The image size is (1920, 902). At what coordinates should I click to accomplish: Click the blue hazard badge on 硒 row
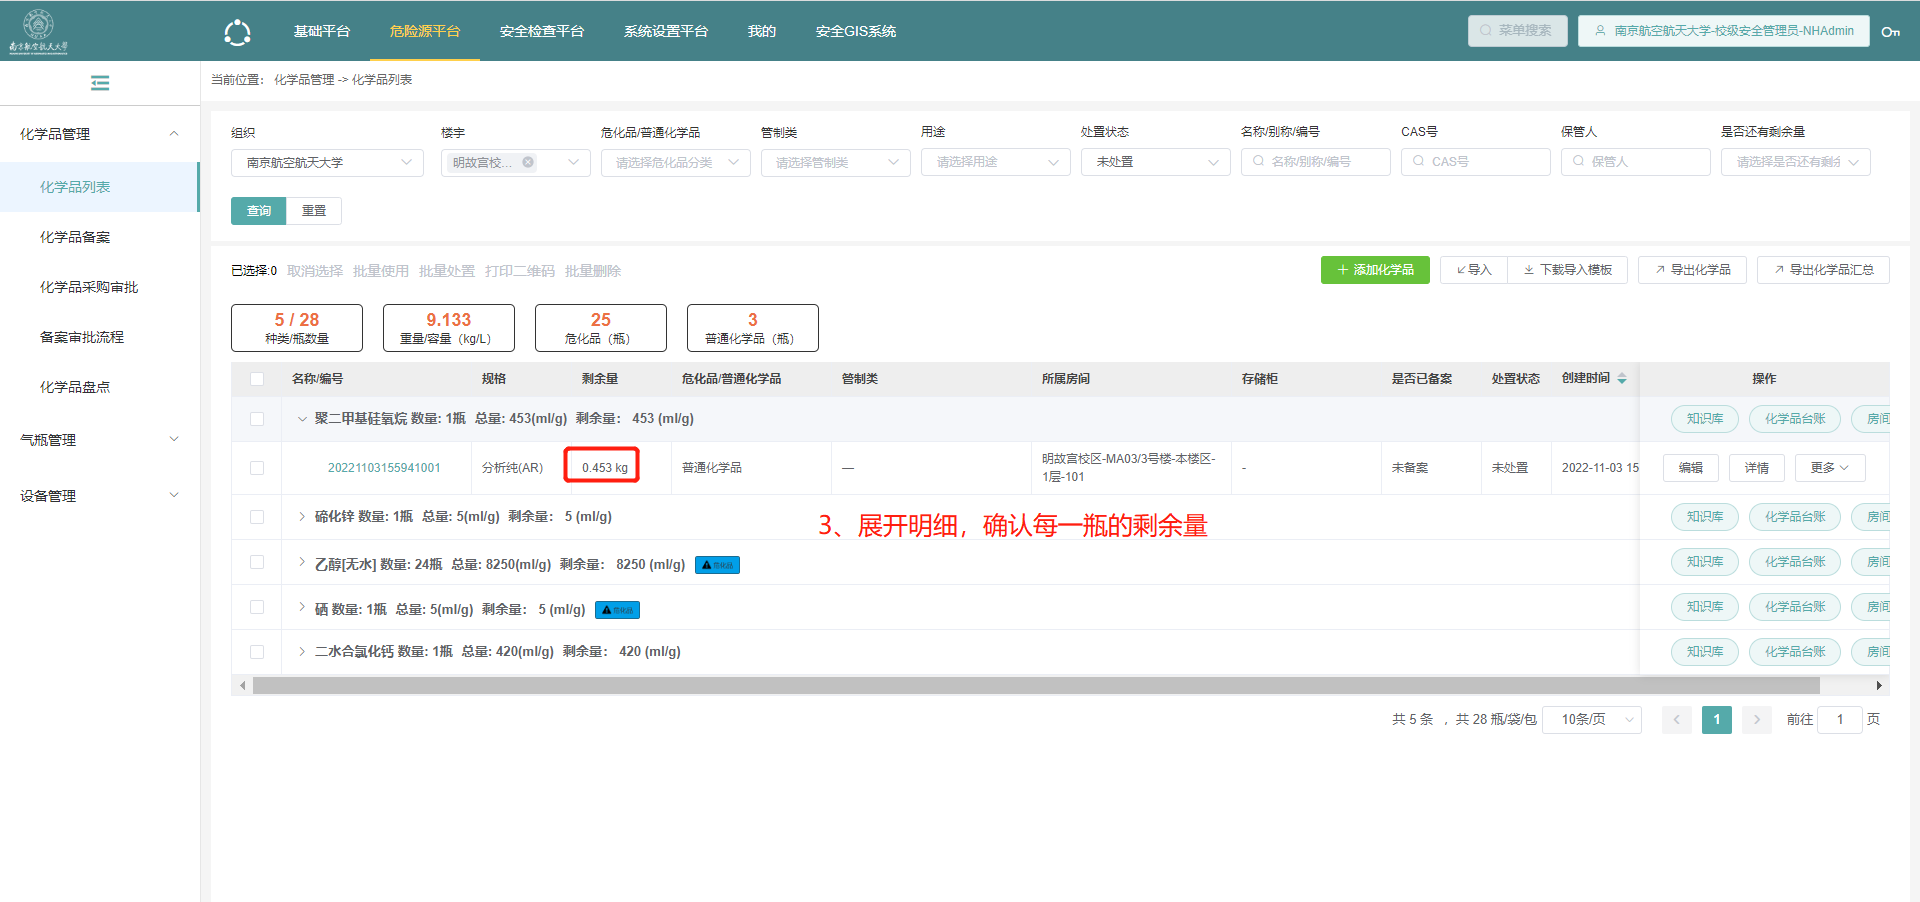(617, 610)
